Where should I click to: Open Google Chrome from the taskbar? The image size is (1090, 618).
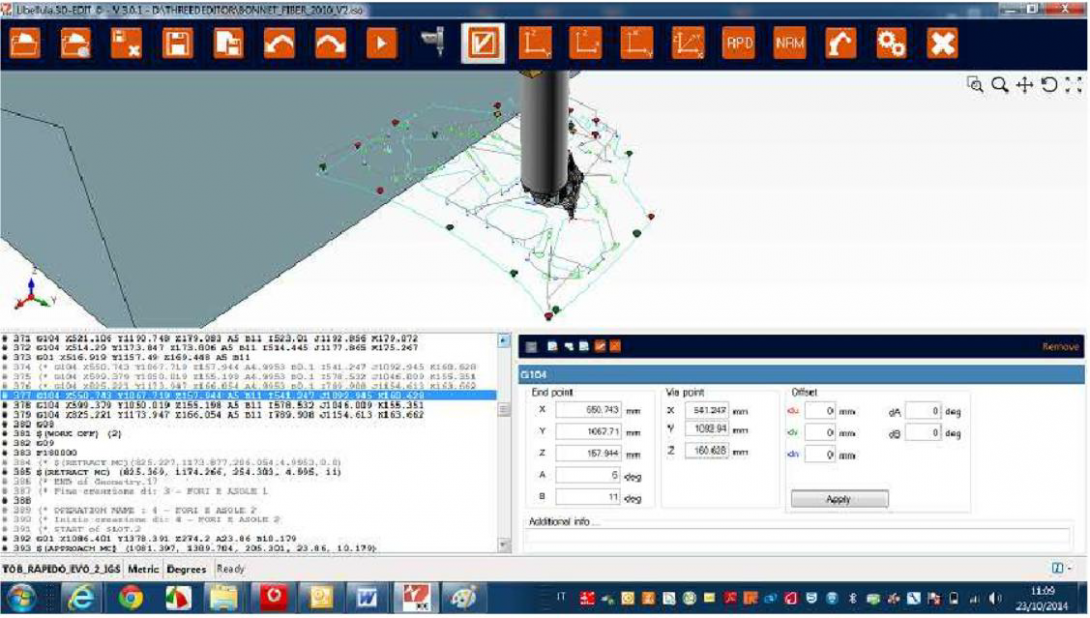(x=131, y=598)
